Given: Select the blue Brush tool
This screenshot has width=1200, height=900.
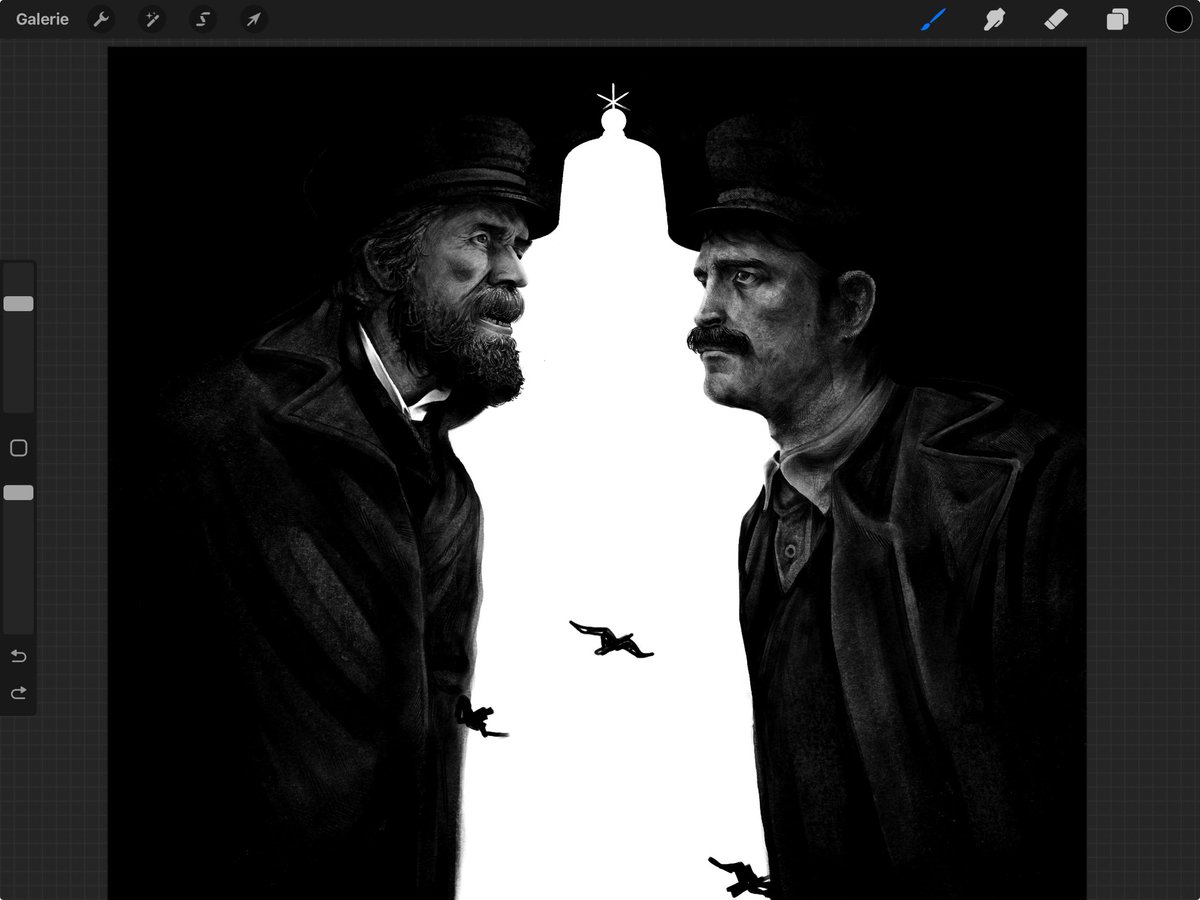Looking at the screenshot, I should (x=932, y=19).
